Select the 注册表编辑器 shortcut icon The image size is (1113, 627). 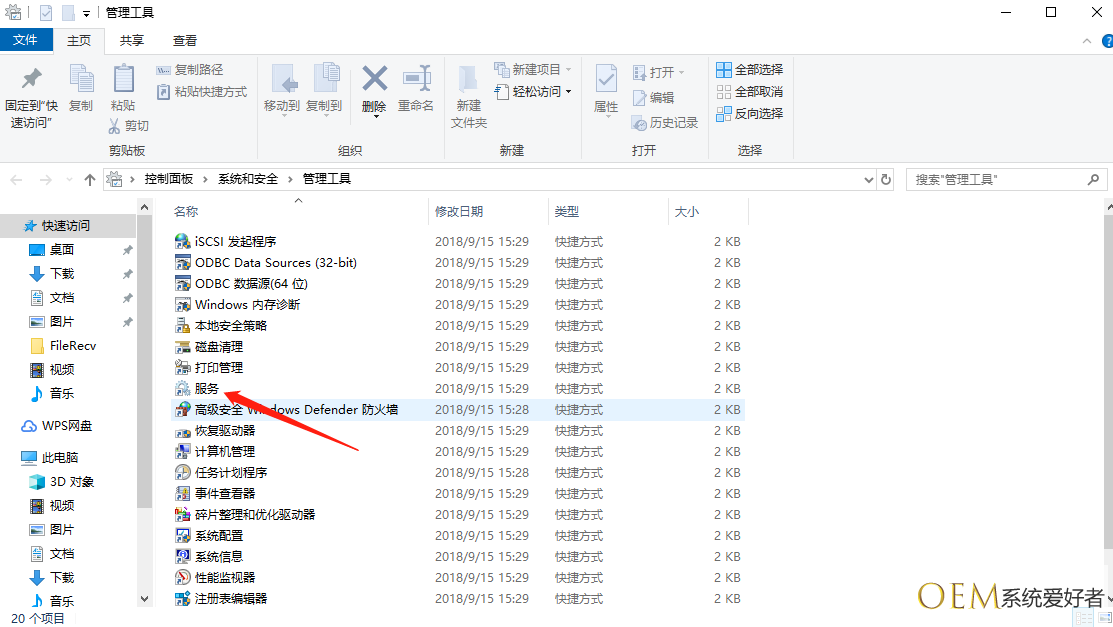[x=183, y=599]
